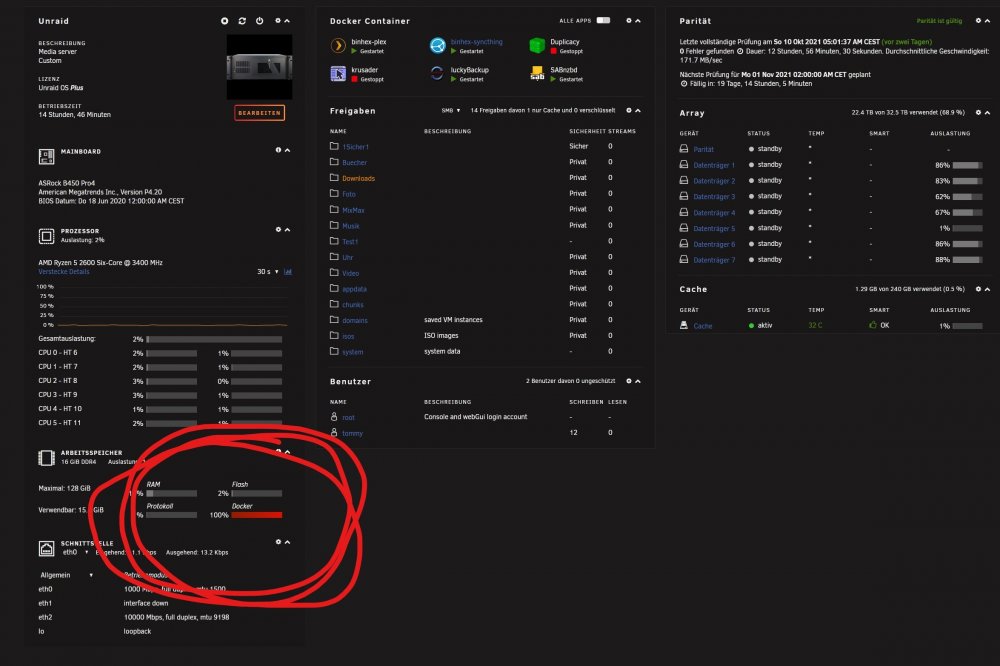Click the root user icon
1000x666 pixels.
click(x=334, y=417)
